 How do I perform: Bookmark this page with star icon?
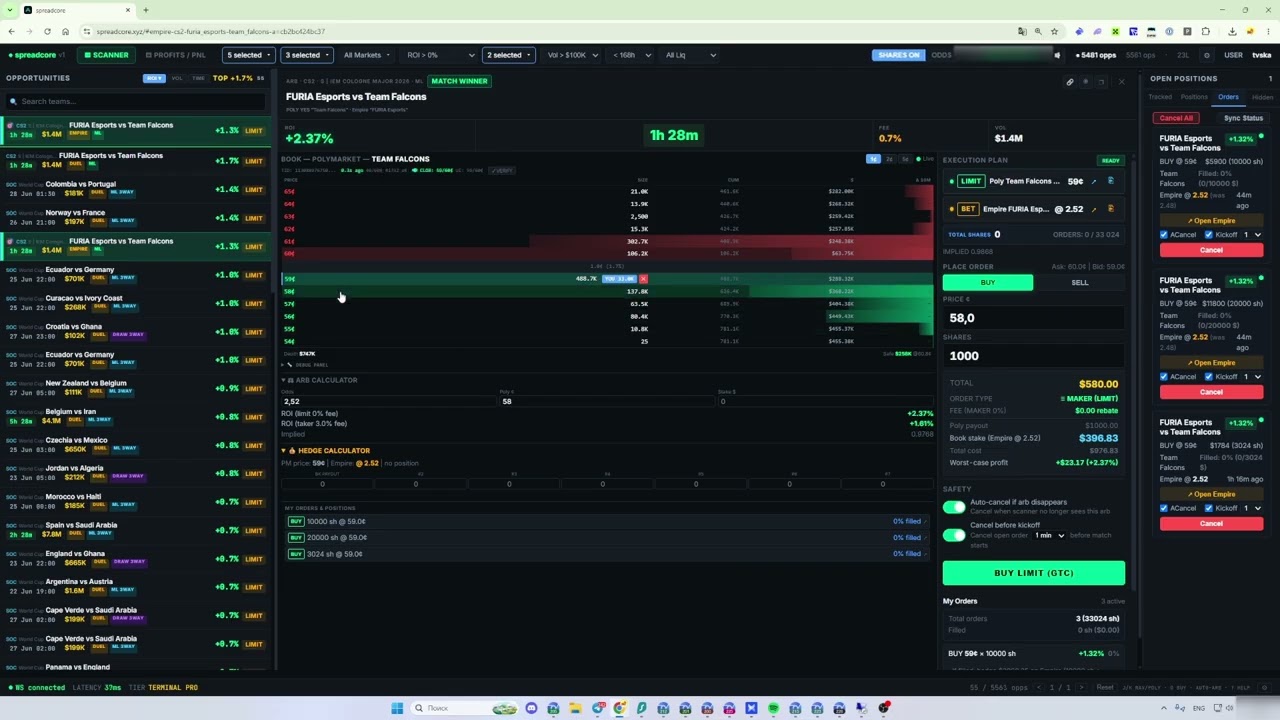point(1054,31)
